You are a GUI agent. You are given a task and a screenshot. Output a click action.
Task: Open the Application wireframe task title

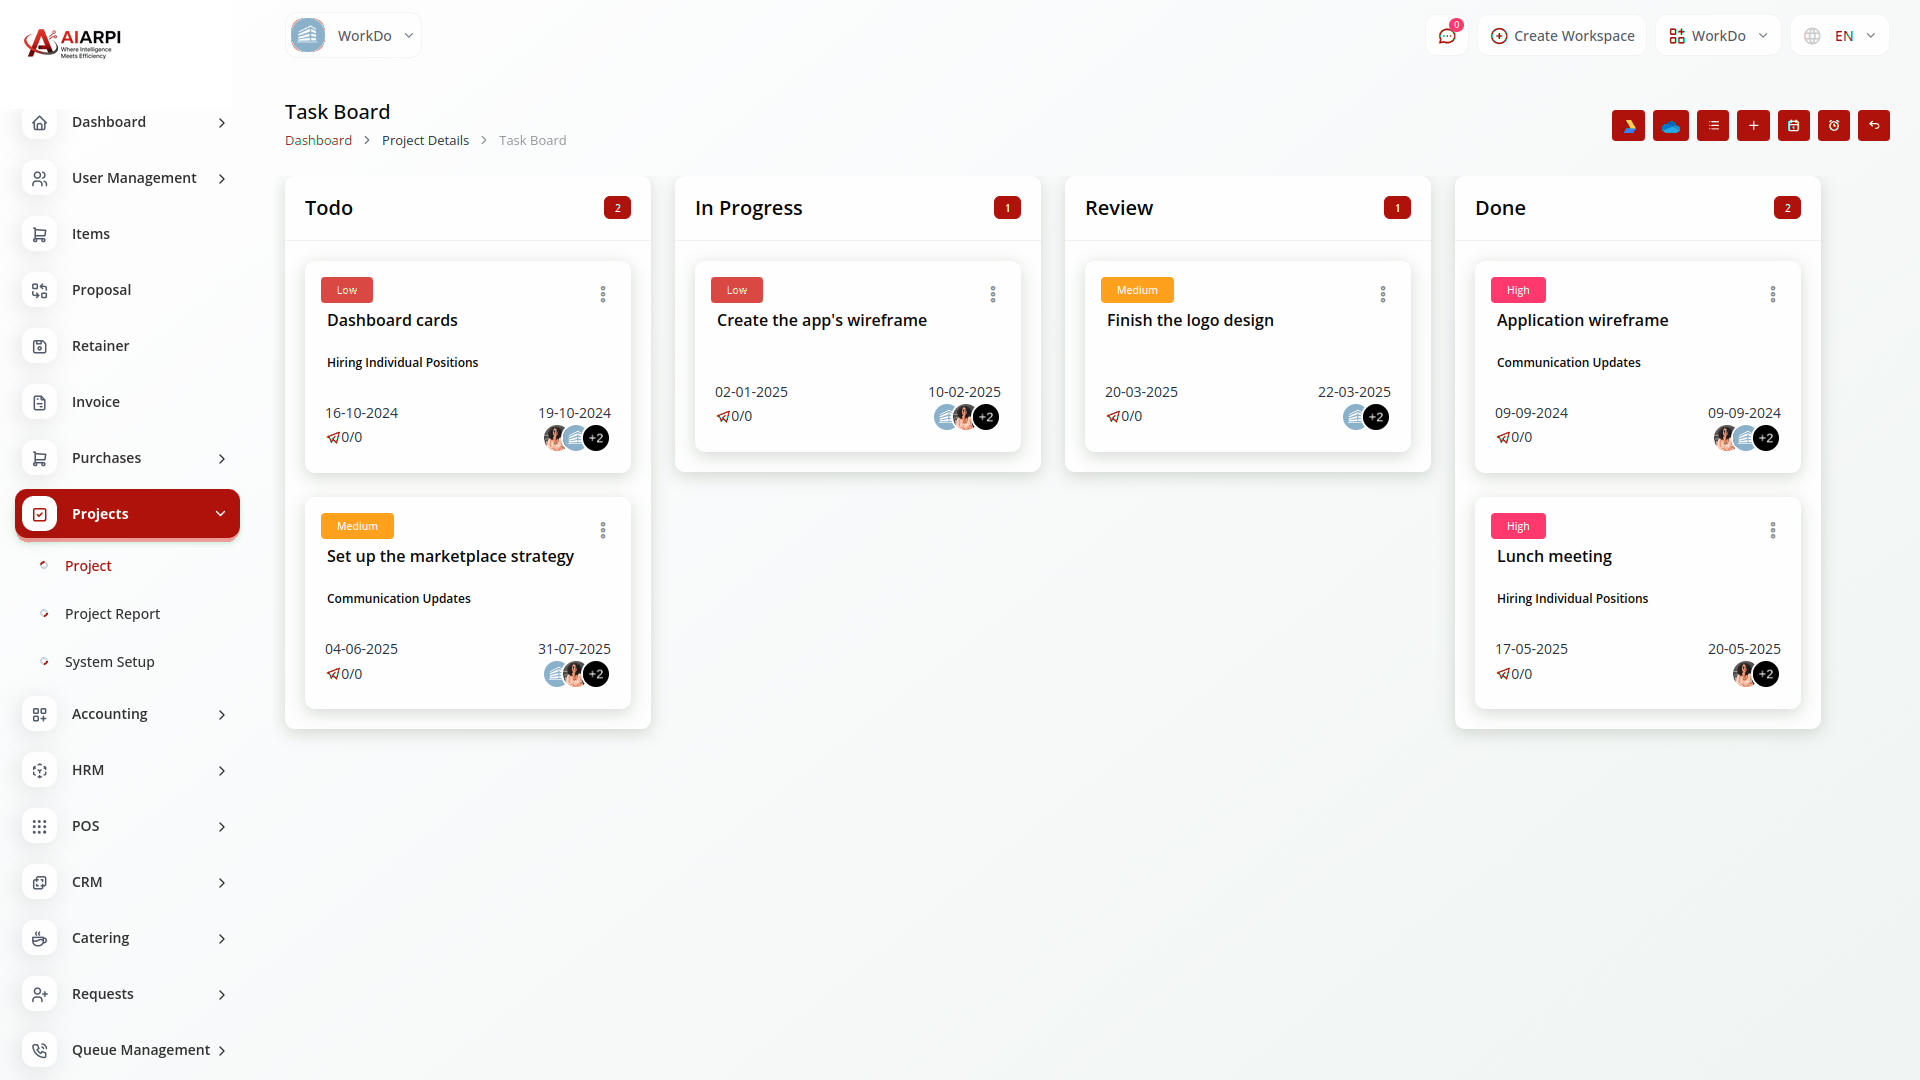(1582, 321)
